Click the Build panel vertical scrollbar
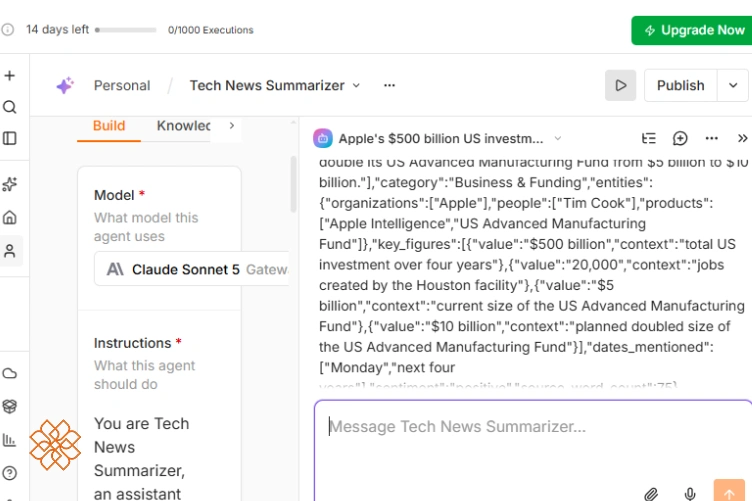 coord(294,184)
